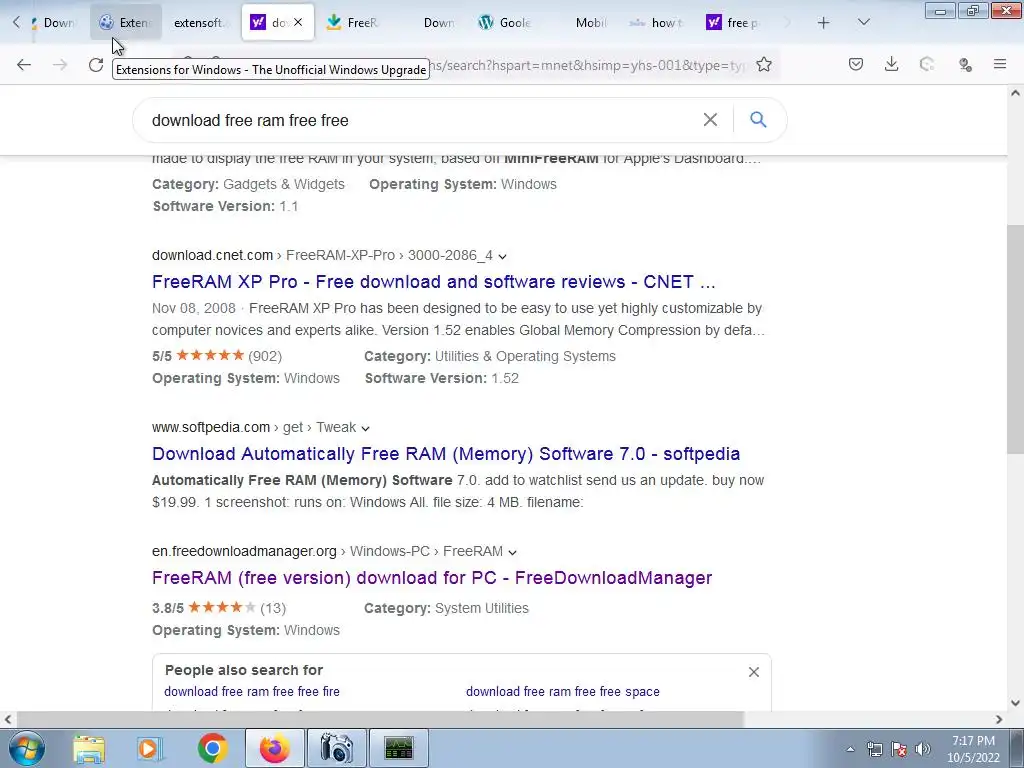The width and height of the screenshot is (1024, 768).
Task: Open the Firefox hamburger menu
Action: [x=1000, y=64]
